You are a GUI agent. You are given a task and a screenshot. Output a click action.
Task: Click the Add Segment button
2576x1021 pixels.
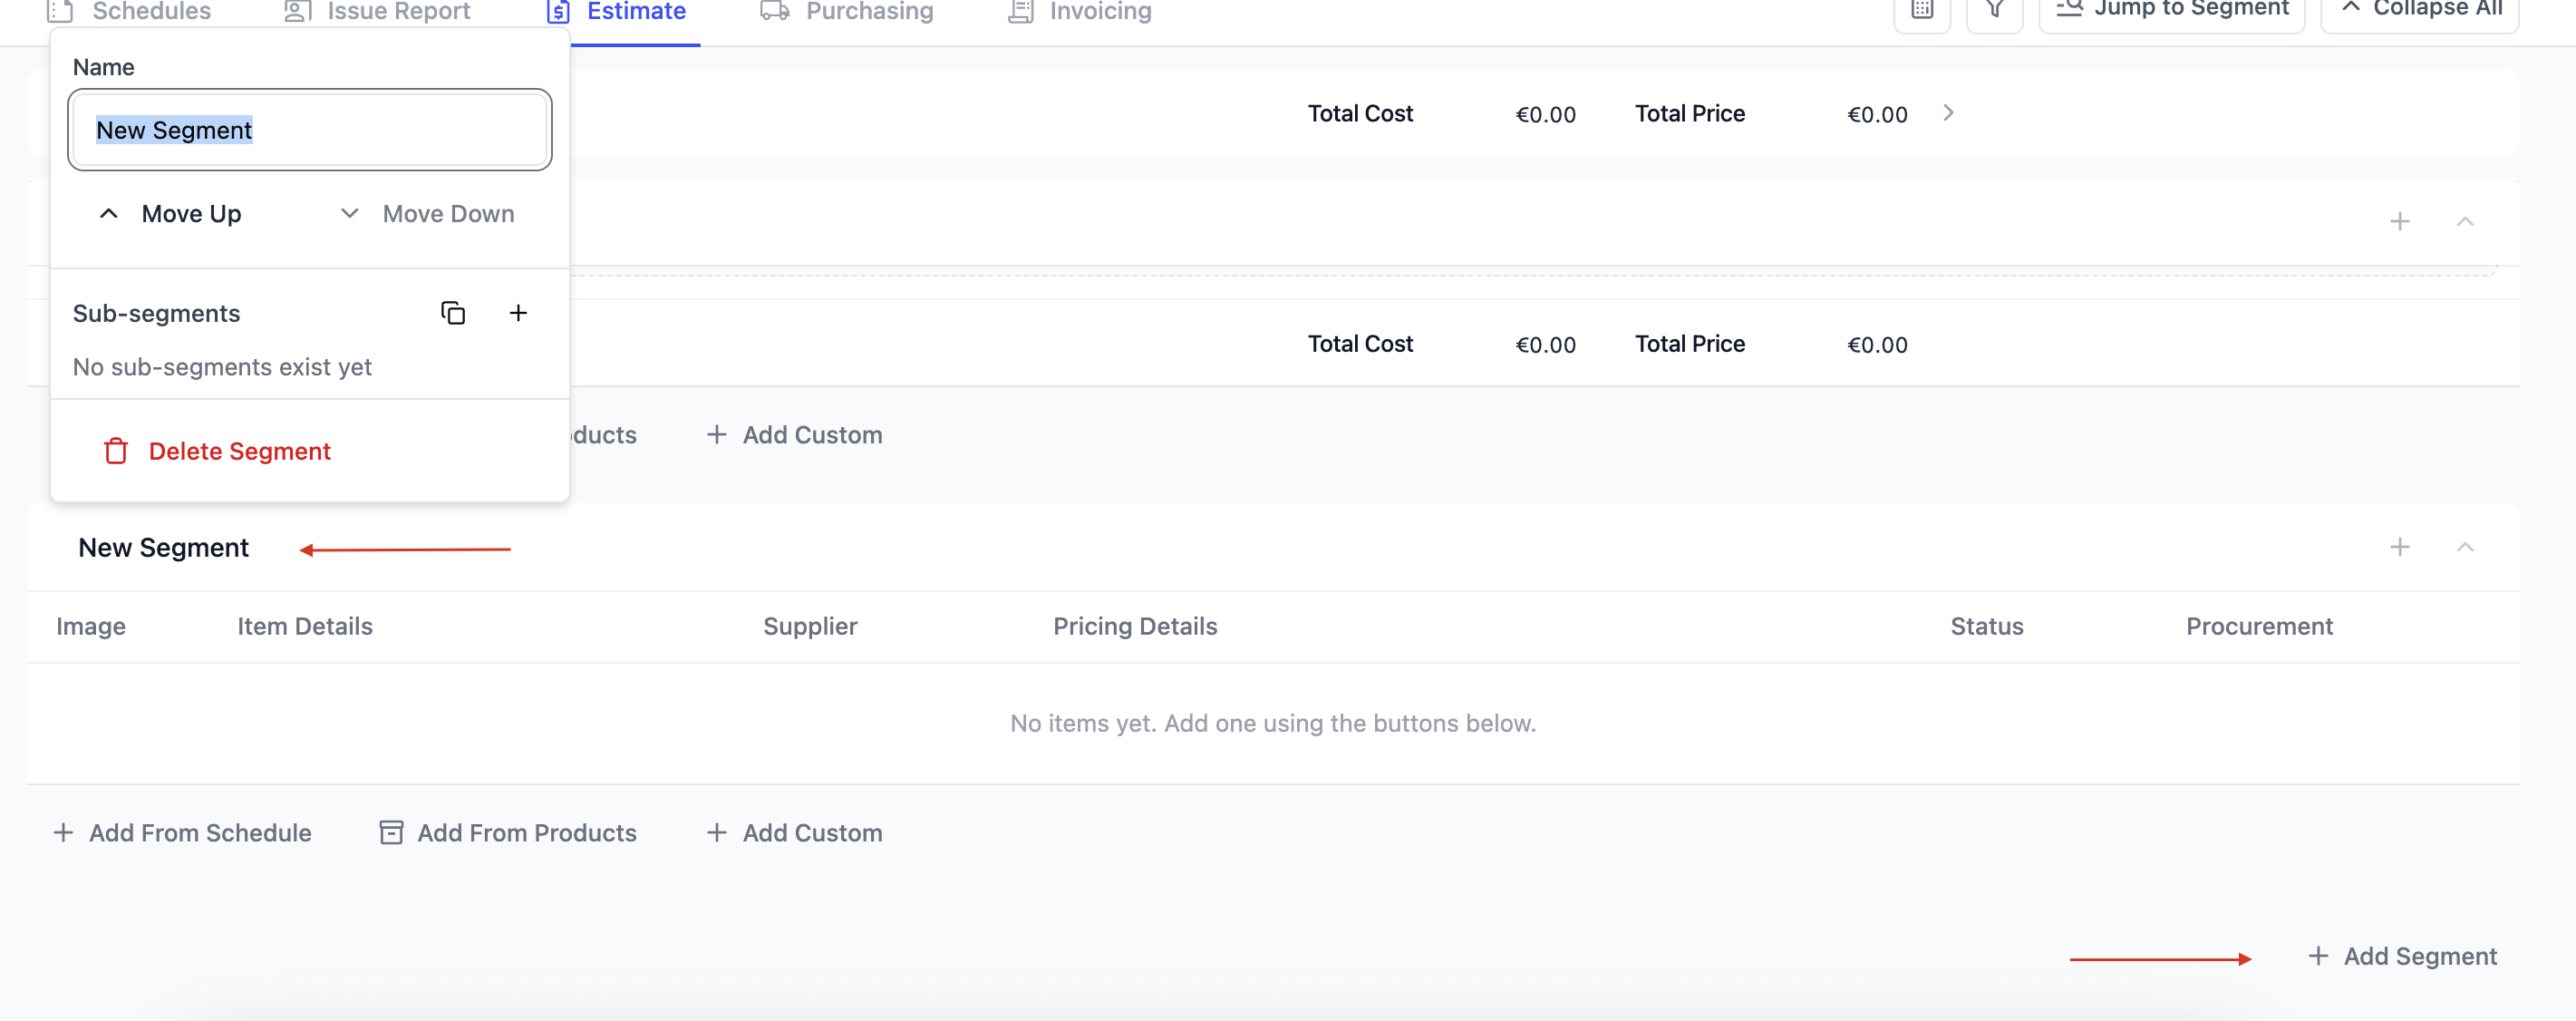(2402, 956)
